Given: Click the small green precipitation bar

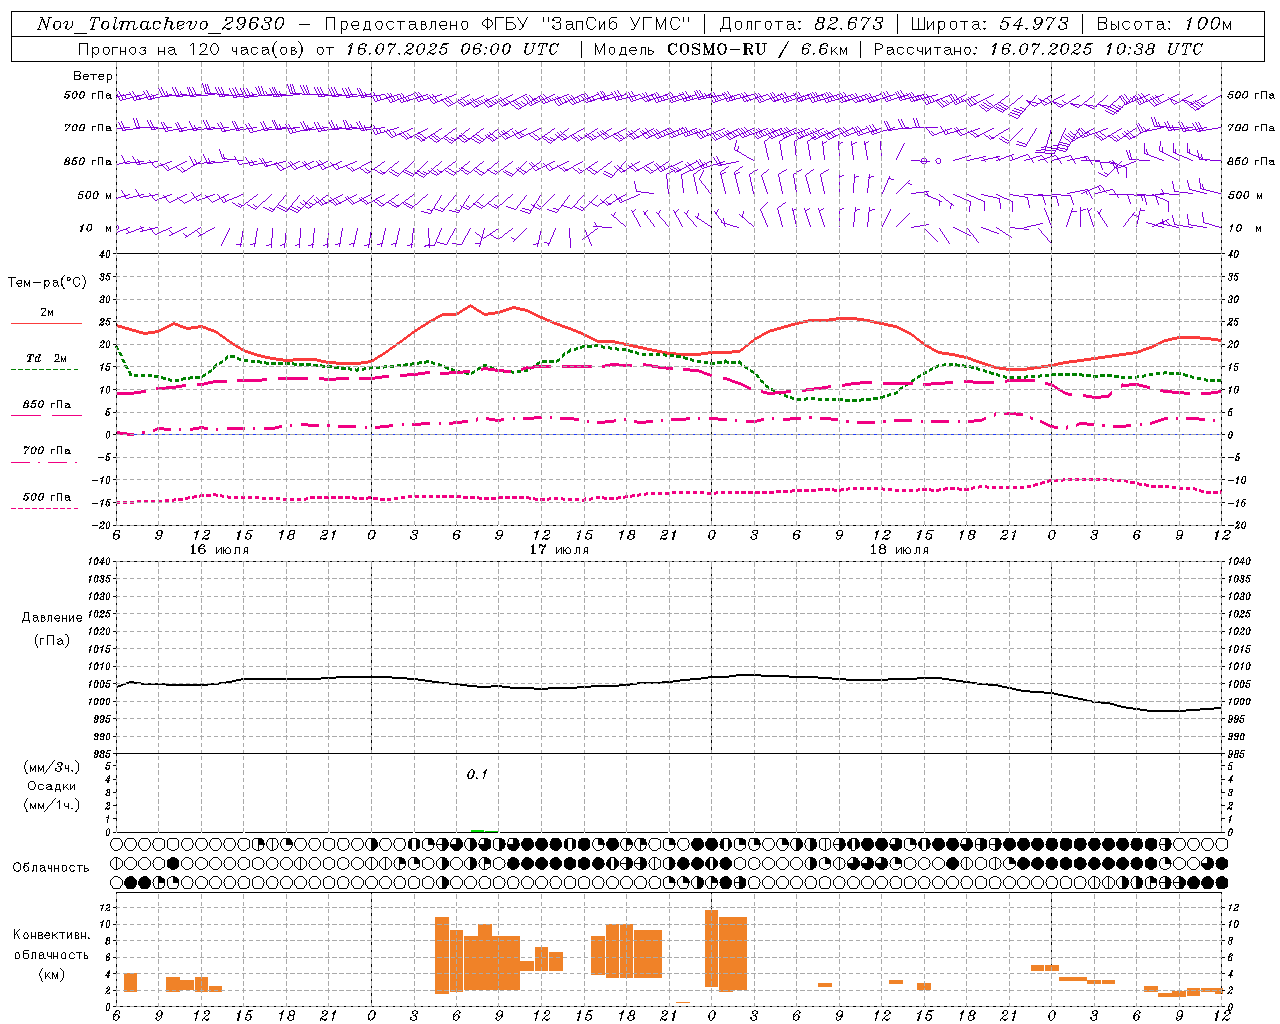Looking at the screenshot, I should (478, 830).
